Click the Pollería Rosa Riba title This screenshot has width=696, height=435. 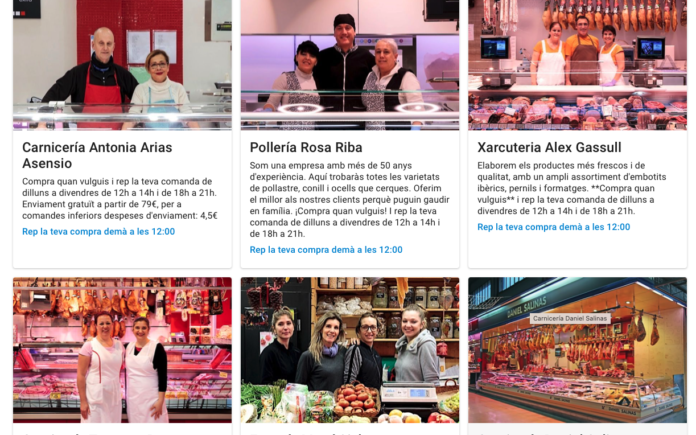click(x=306, y=147)
